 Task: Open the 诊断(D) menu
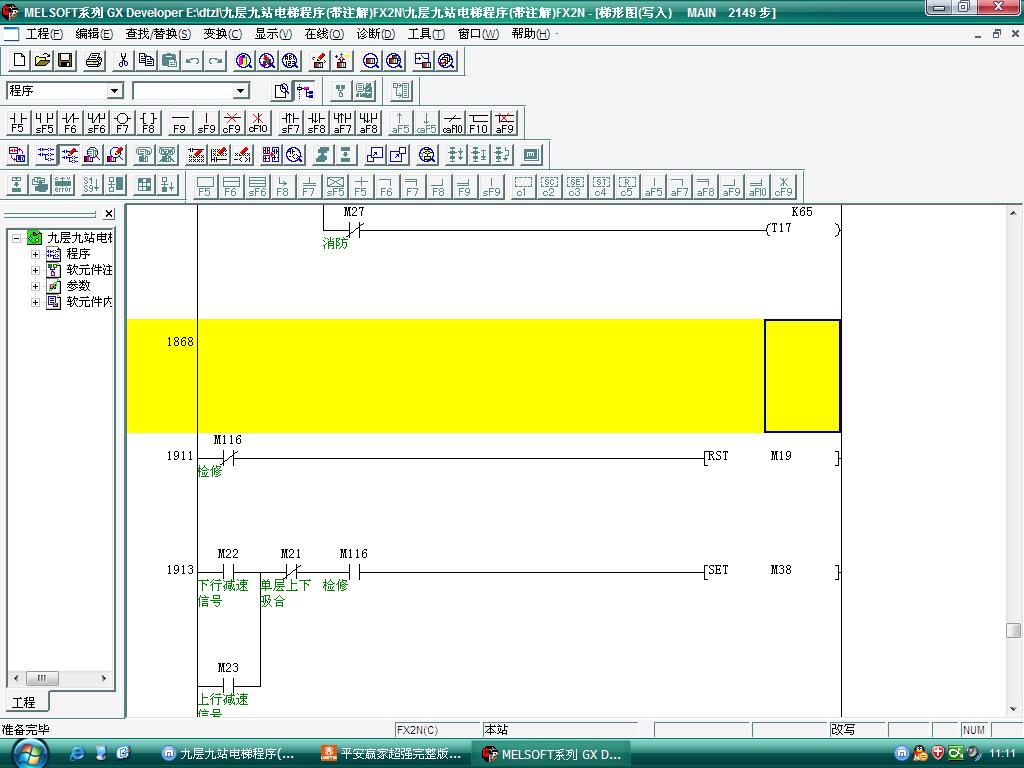click(375, 34)
